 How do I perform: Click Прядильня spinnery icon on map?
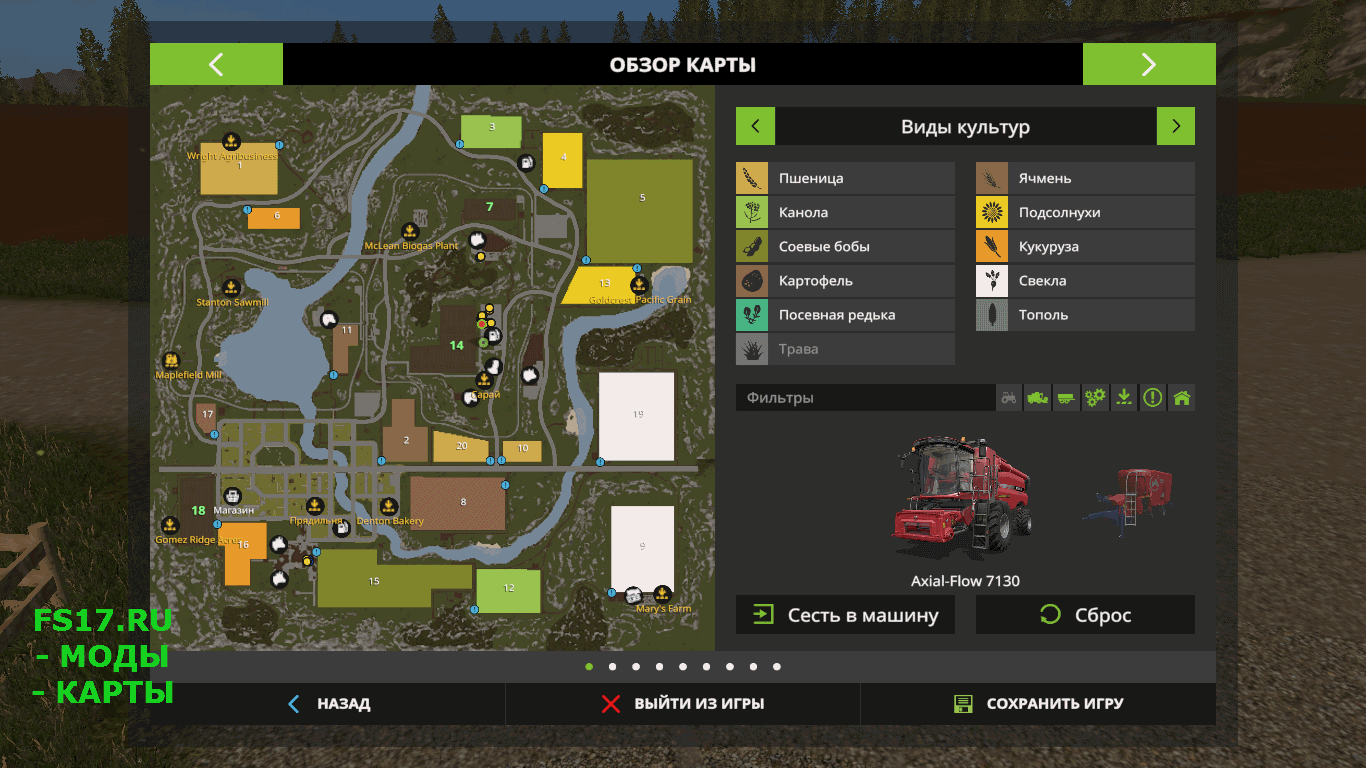tap(313, 505)
